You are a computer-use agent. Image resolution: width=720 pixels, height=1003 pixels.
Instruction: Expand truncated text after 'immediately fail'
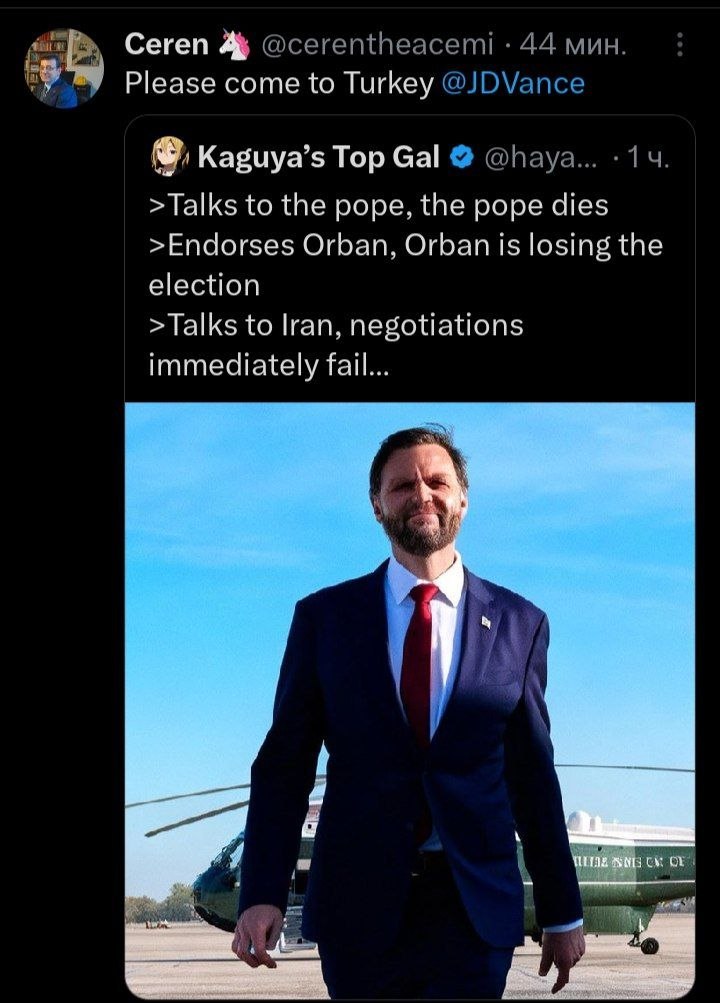click(376, 366)
